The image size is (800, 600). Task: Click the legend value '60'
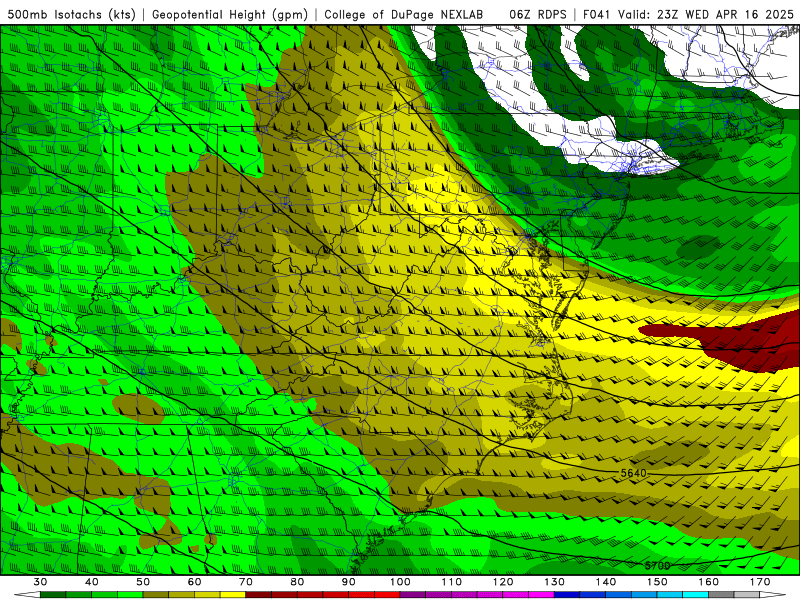click(x=194, y=582)
